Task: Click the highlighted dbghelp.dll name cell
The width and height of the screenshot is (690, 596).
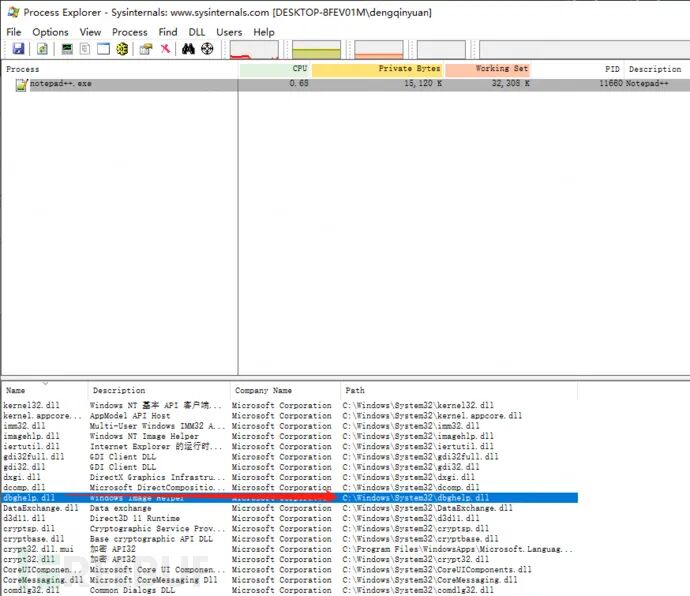Action: pyautogui.click(x=29, y=498)
